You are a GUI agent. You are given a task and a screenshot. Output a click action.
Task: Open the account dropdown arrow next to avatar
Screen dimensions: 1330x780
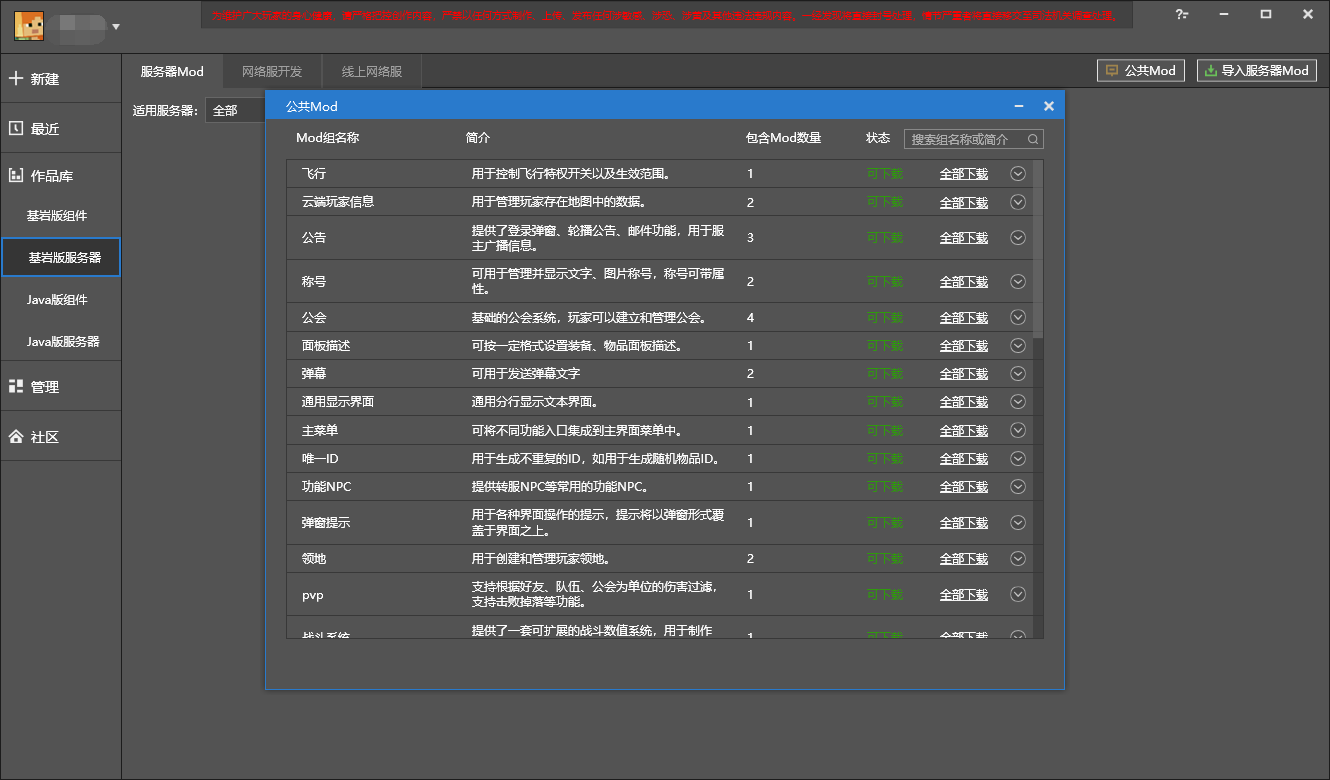coord(116,26)
